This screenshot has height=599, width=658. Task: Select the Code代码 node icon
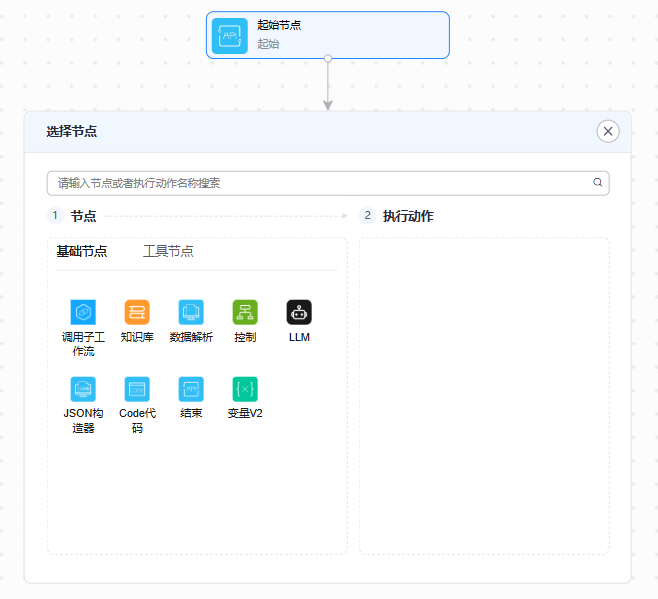tap(137, 389)
